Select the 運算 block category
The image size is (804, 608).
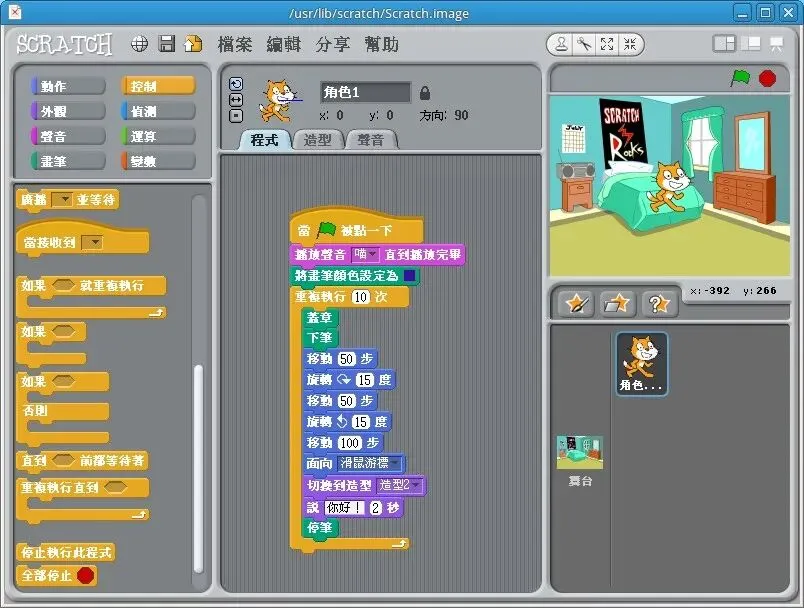click(x=158, y=136)
